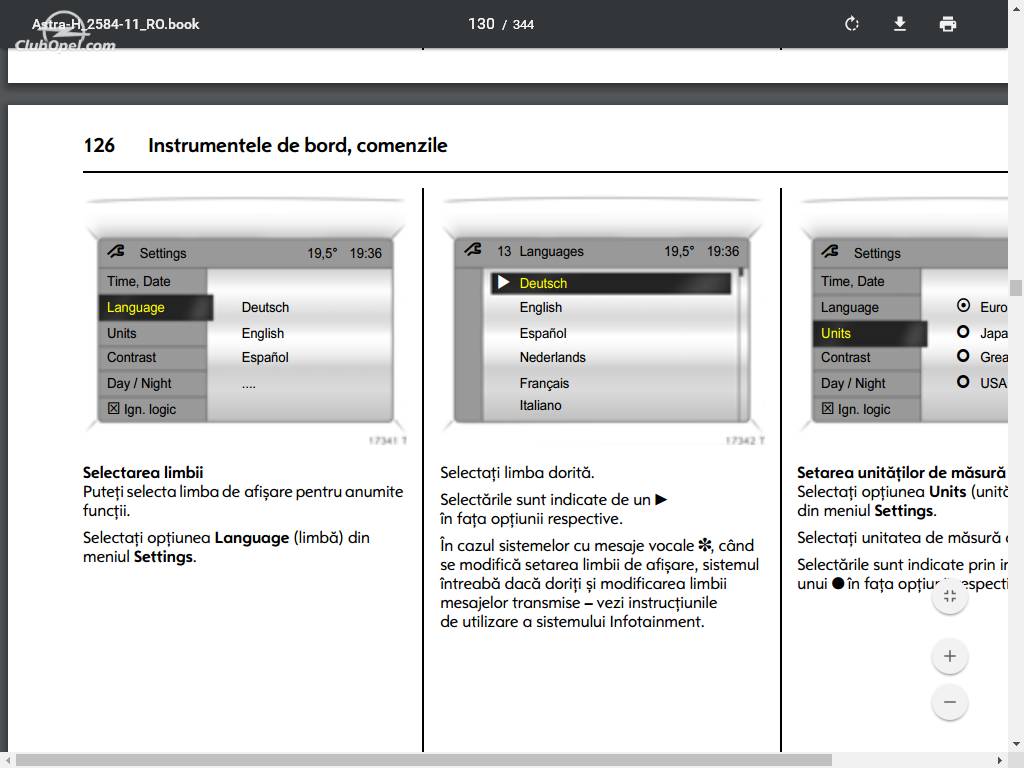1024x768 pixels.
Task: Click the vertical scrollbar down arrow
Action: tap(1016, 744)
